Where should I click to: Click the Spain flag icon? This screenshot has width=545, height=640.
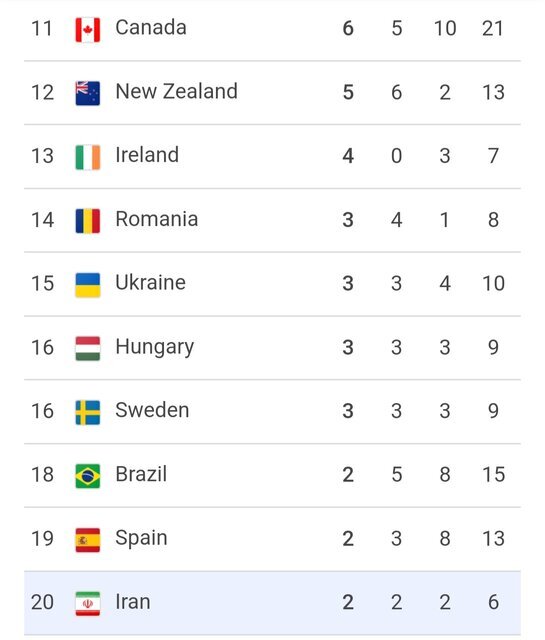tap(88, 540)
